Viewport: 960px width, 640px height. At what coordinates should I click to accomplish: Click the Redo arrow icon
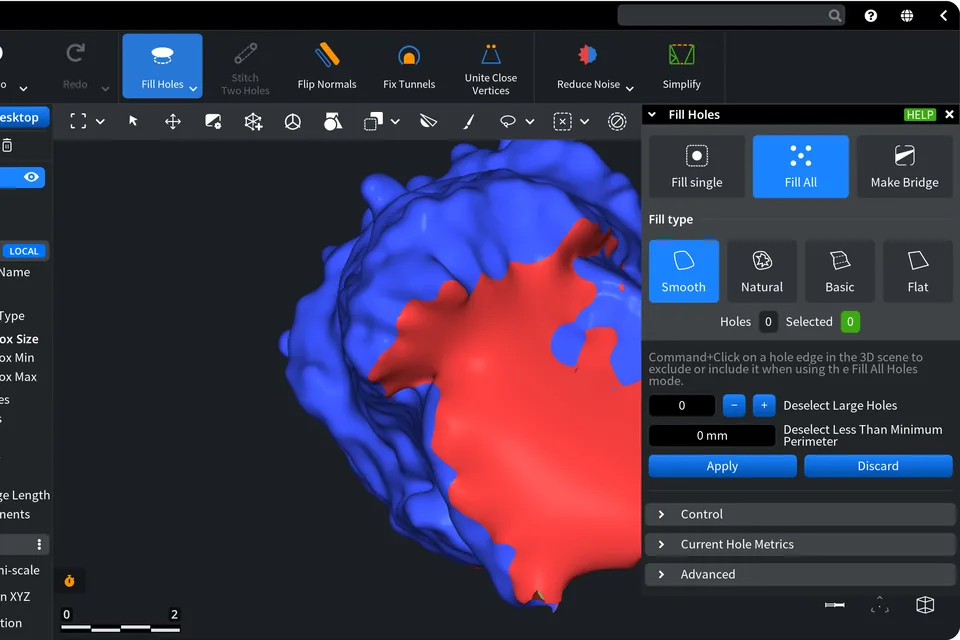pos(75,54)
